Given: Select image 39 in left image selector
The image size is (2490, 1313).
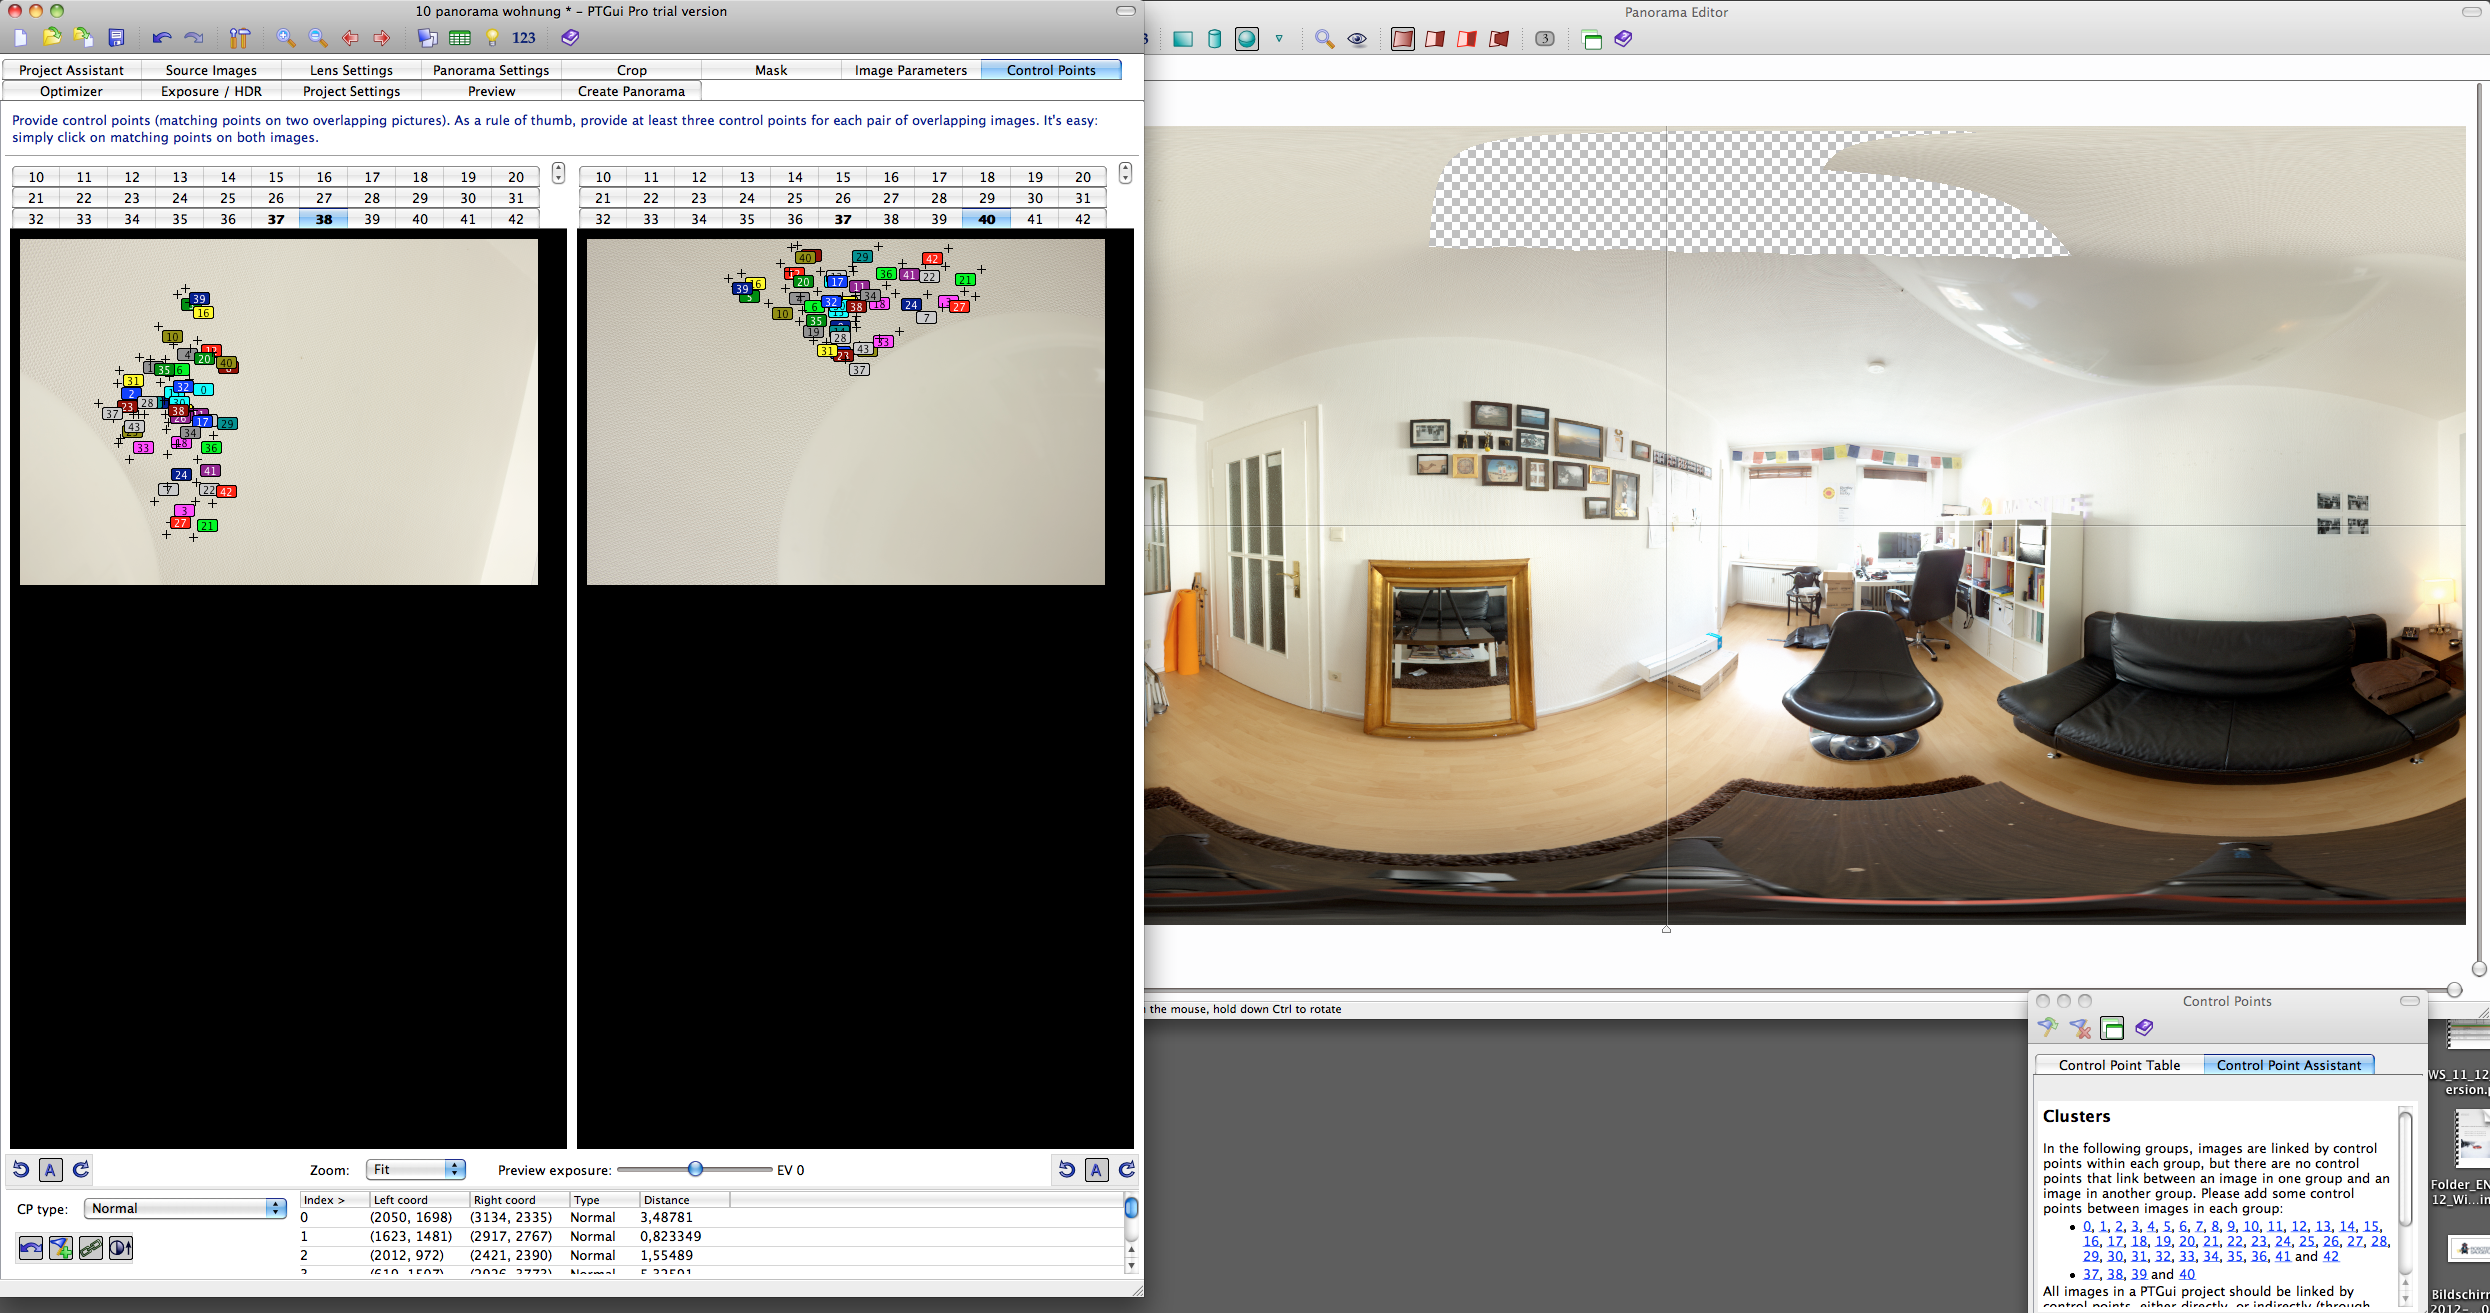Looking at the screenshot, I should [x=372, y=219].
